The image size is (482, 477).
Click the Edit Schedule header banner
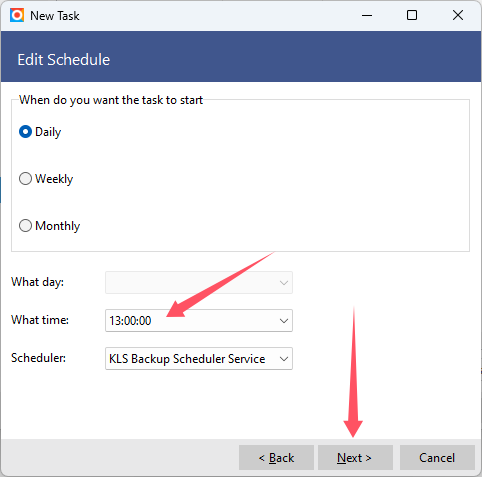click(241, 57)
